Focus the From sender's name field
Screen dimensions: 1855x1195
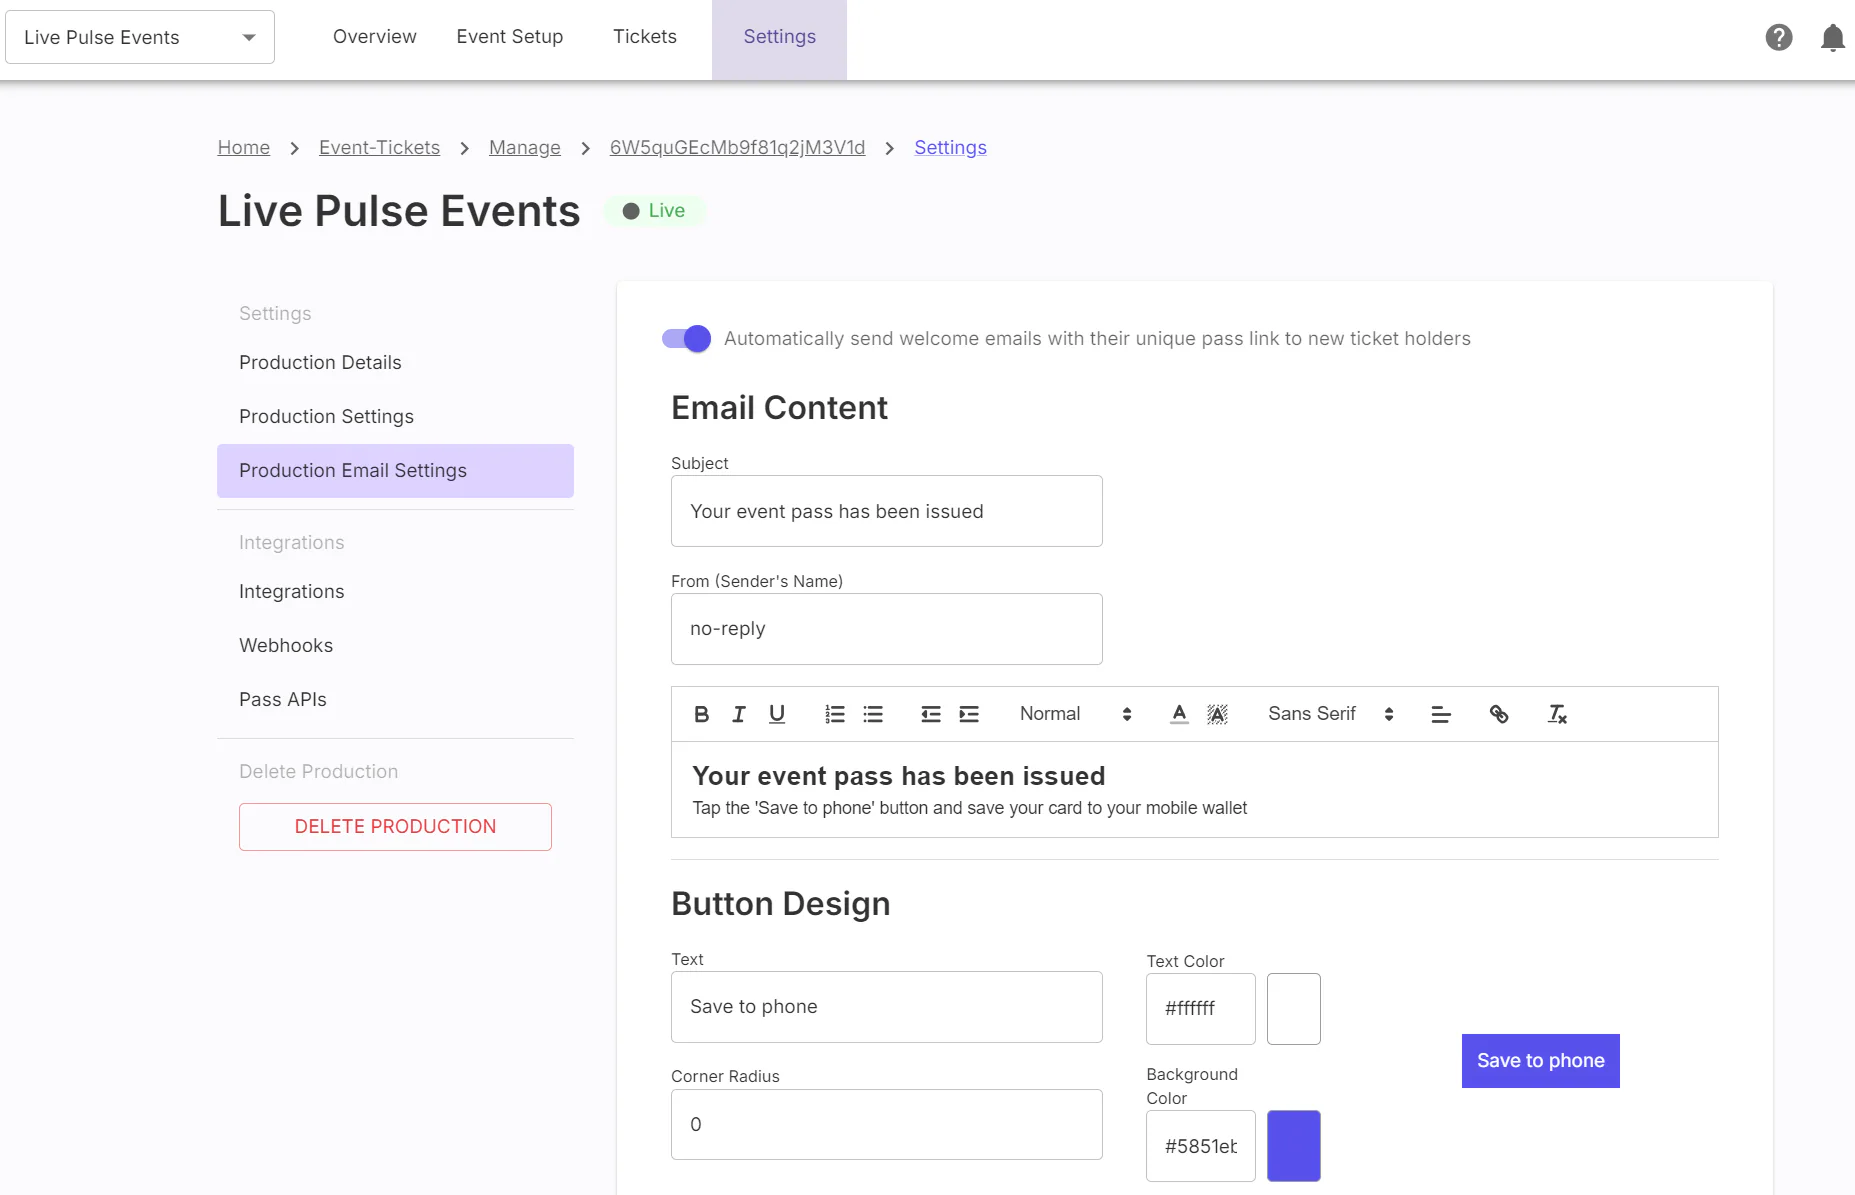(887, 629)
